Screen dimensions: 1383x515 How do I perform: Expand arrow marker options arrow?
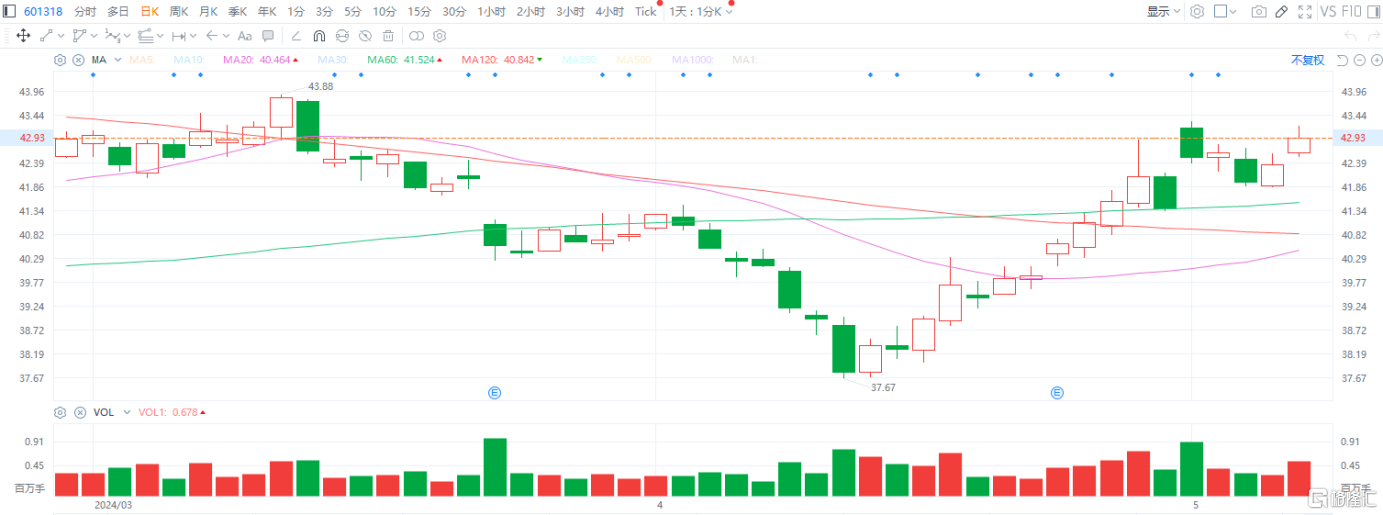pos(226,36)
